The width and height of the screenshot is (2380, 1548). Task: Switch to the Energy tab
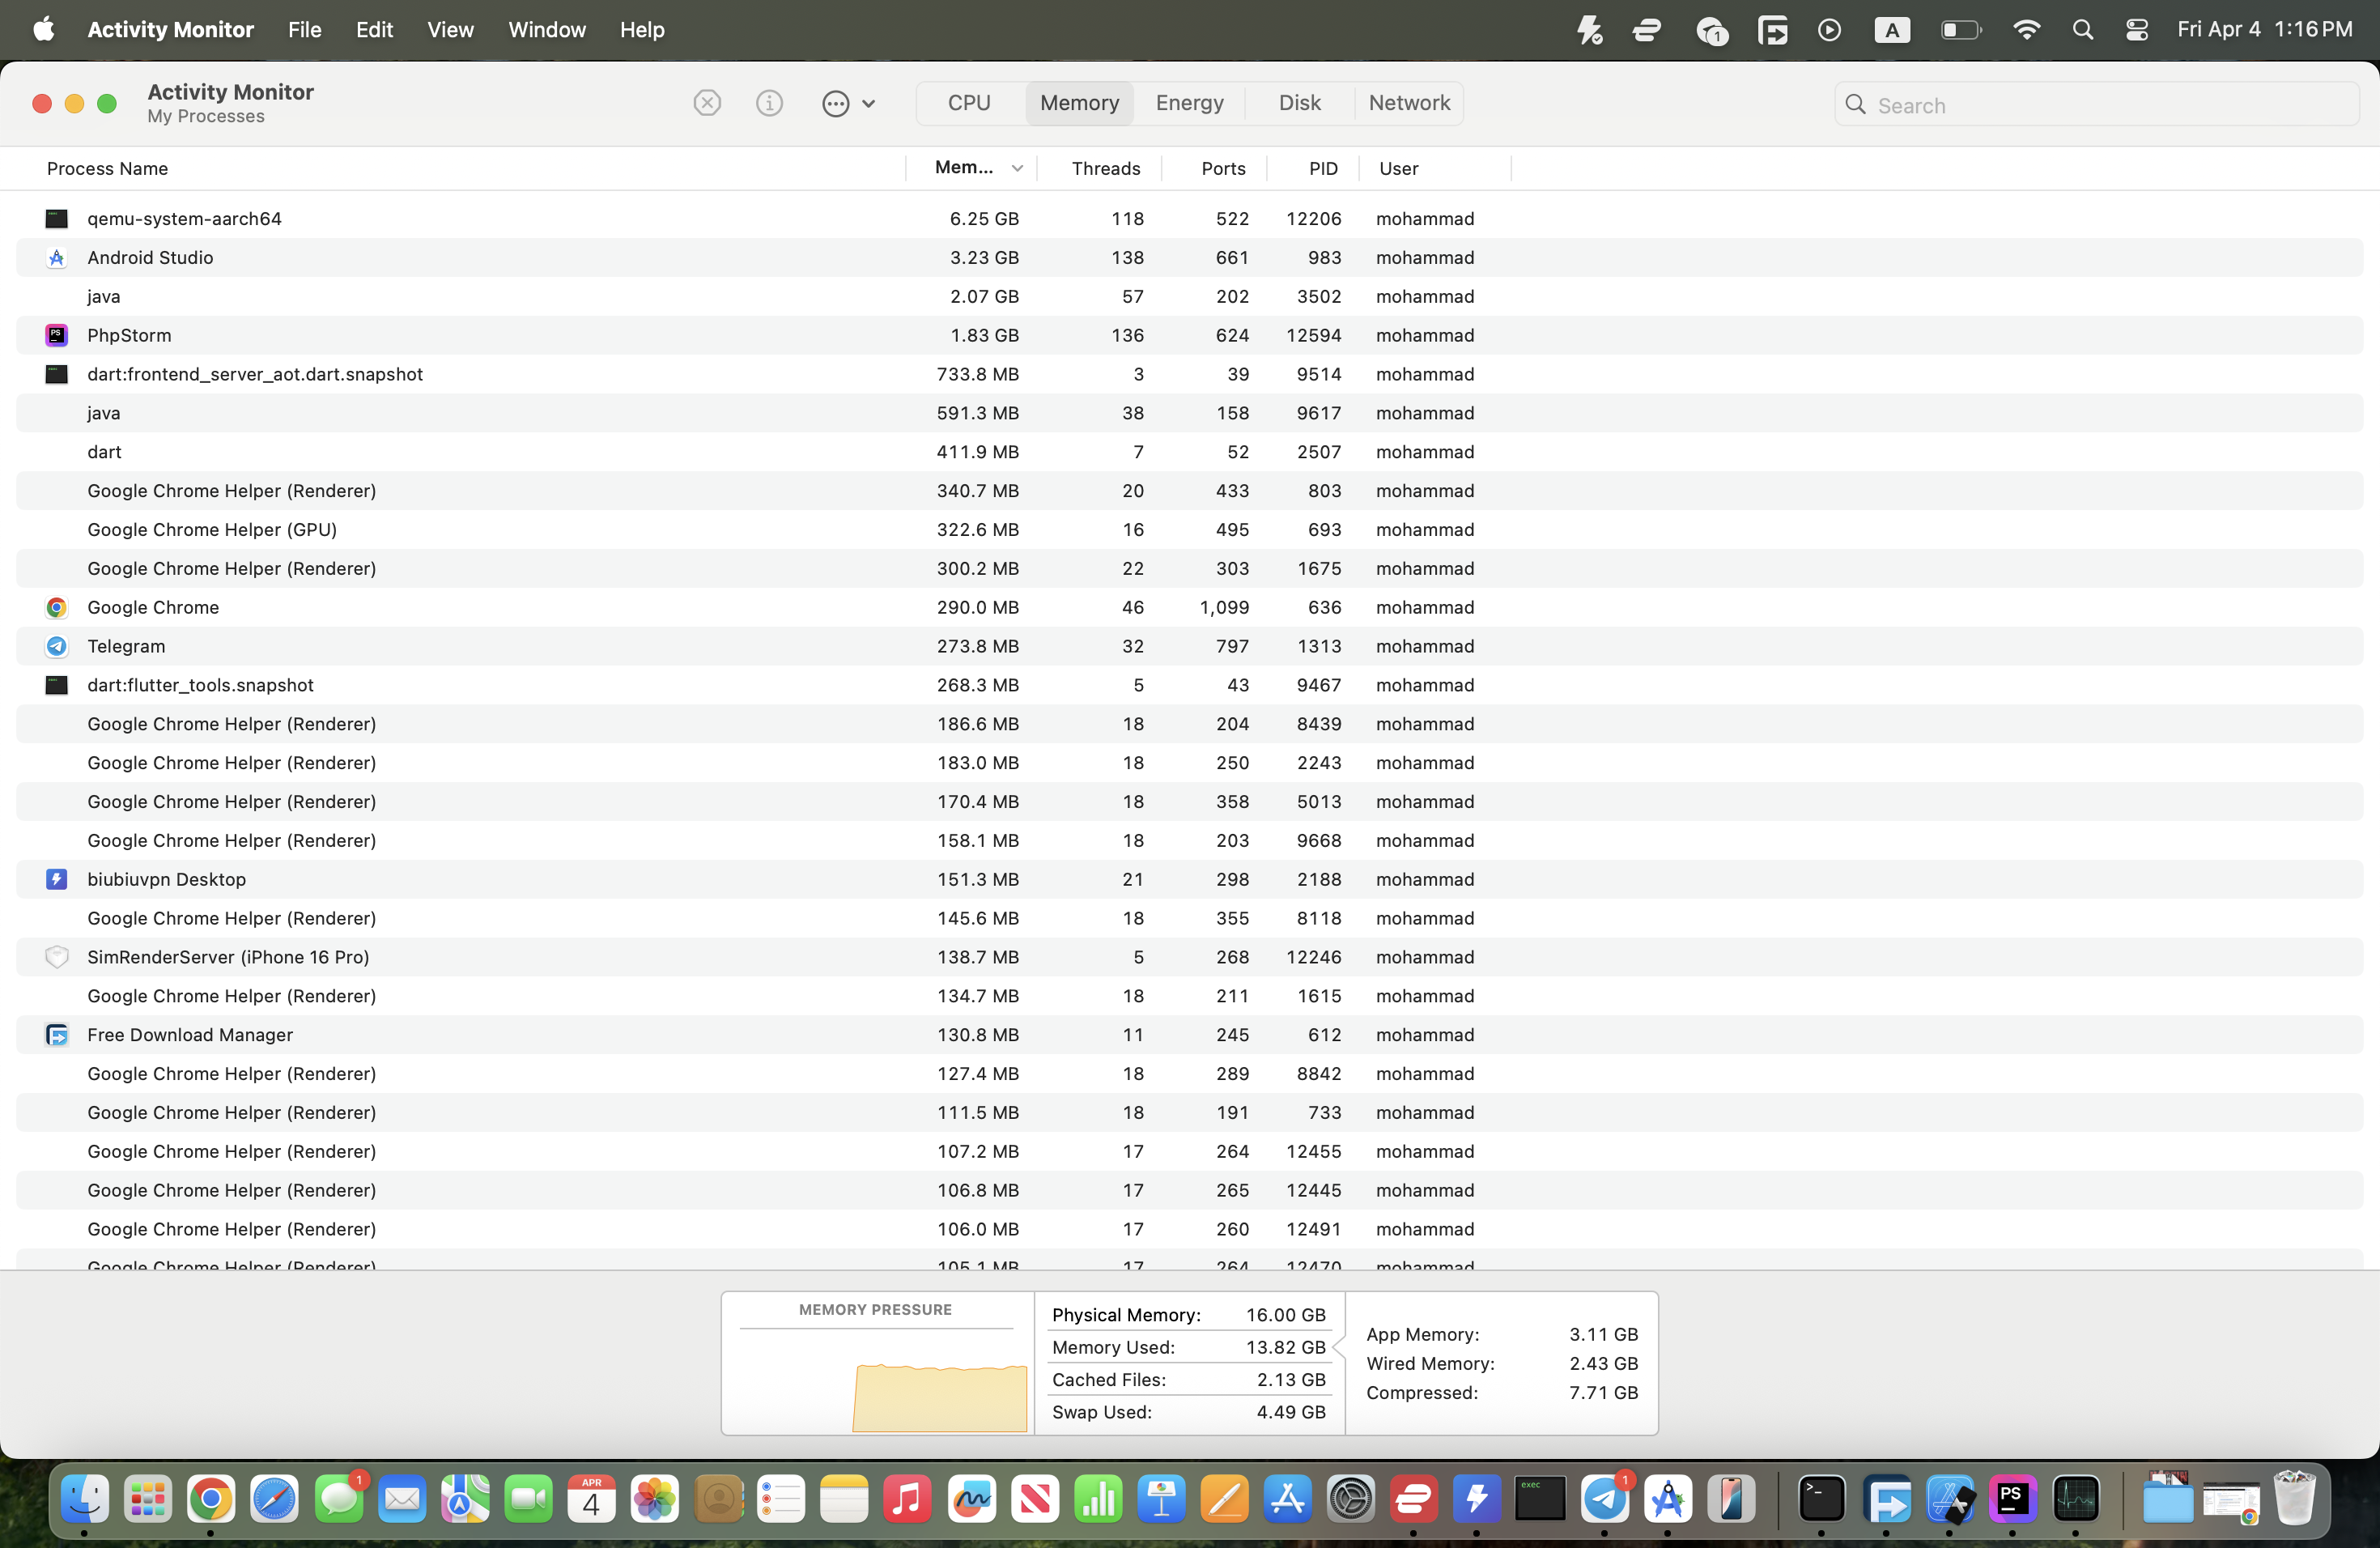pos(1189,103)
